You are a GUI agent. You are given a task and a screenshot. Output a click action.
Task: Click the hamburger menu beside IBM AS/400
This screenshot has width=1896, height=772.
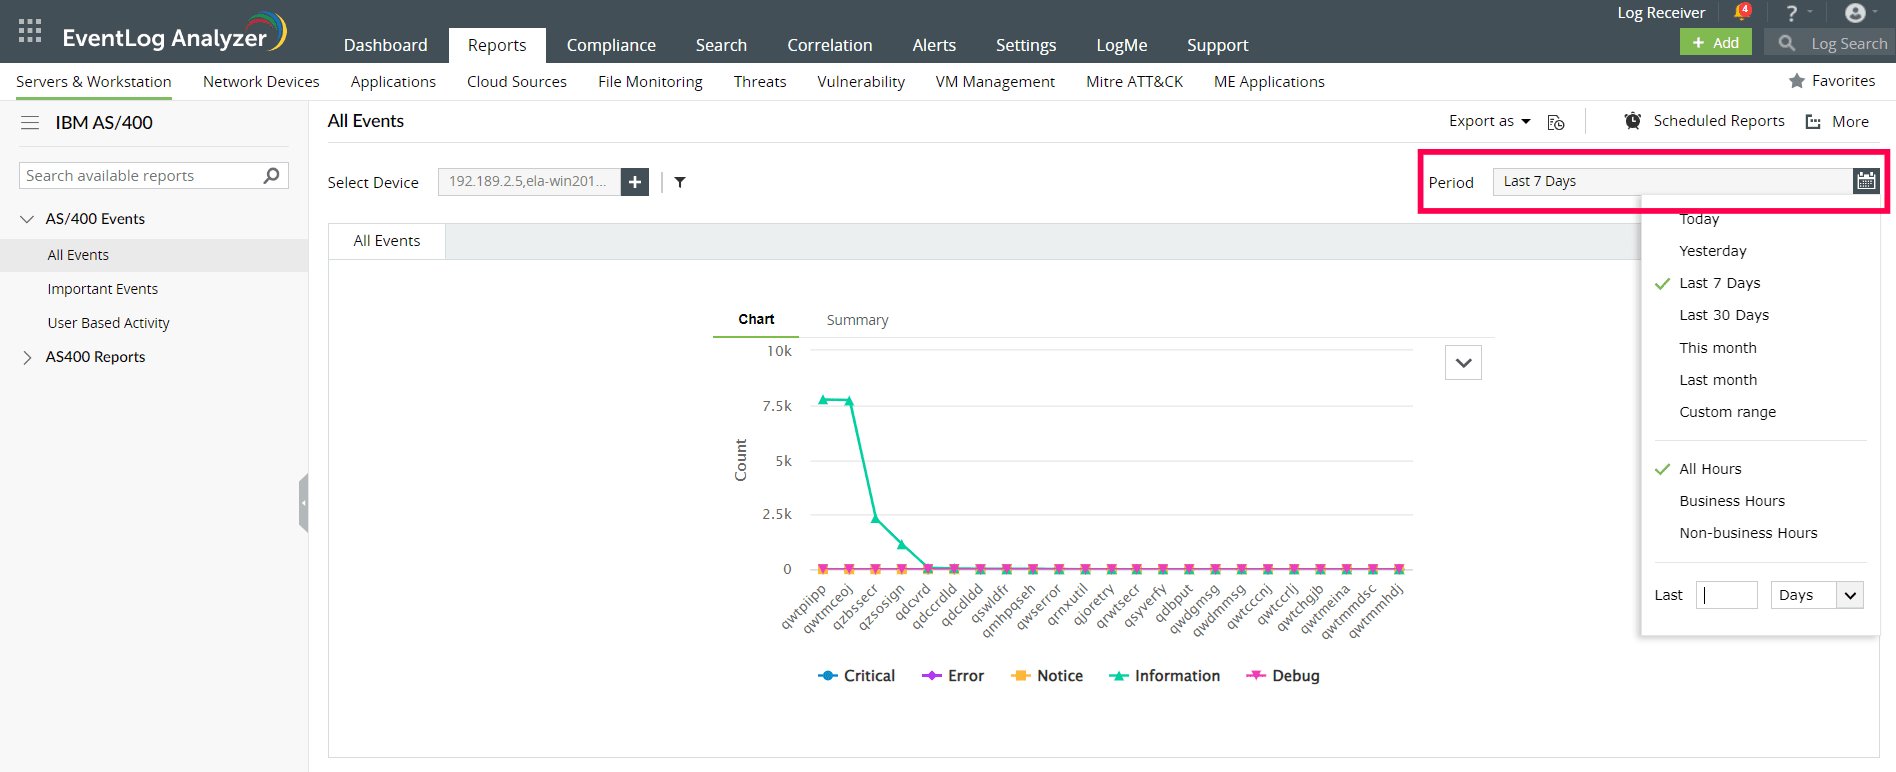point(30,123)
